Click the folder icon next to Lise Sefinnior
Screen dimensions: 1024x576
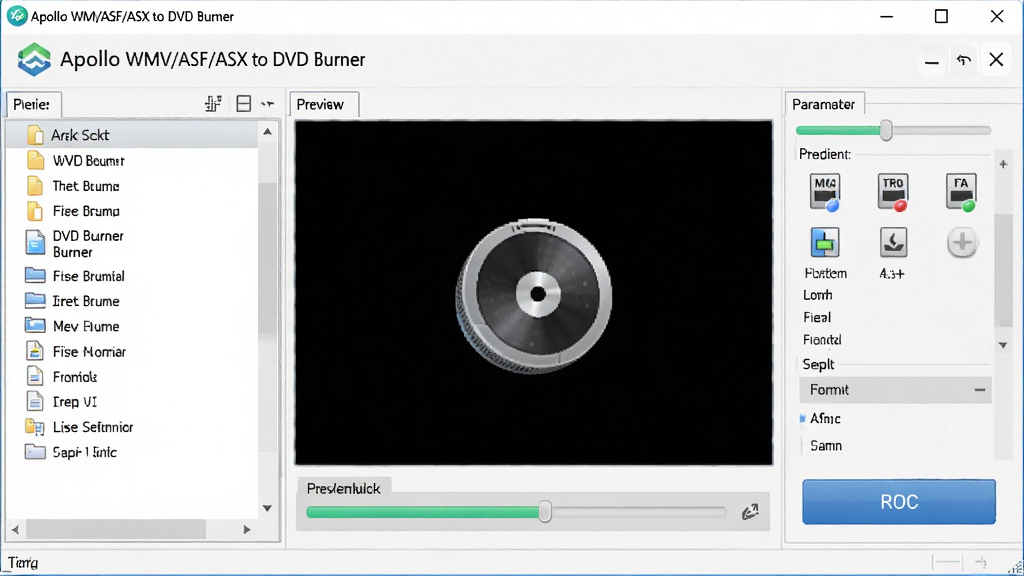pyautogui.click(x=35, y=427)
